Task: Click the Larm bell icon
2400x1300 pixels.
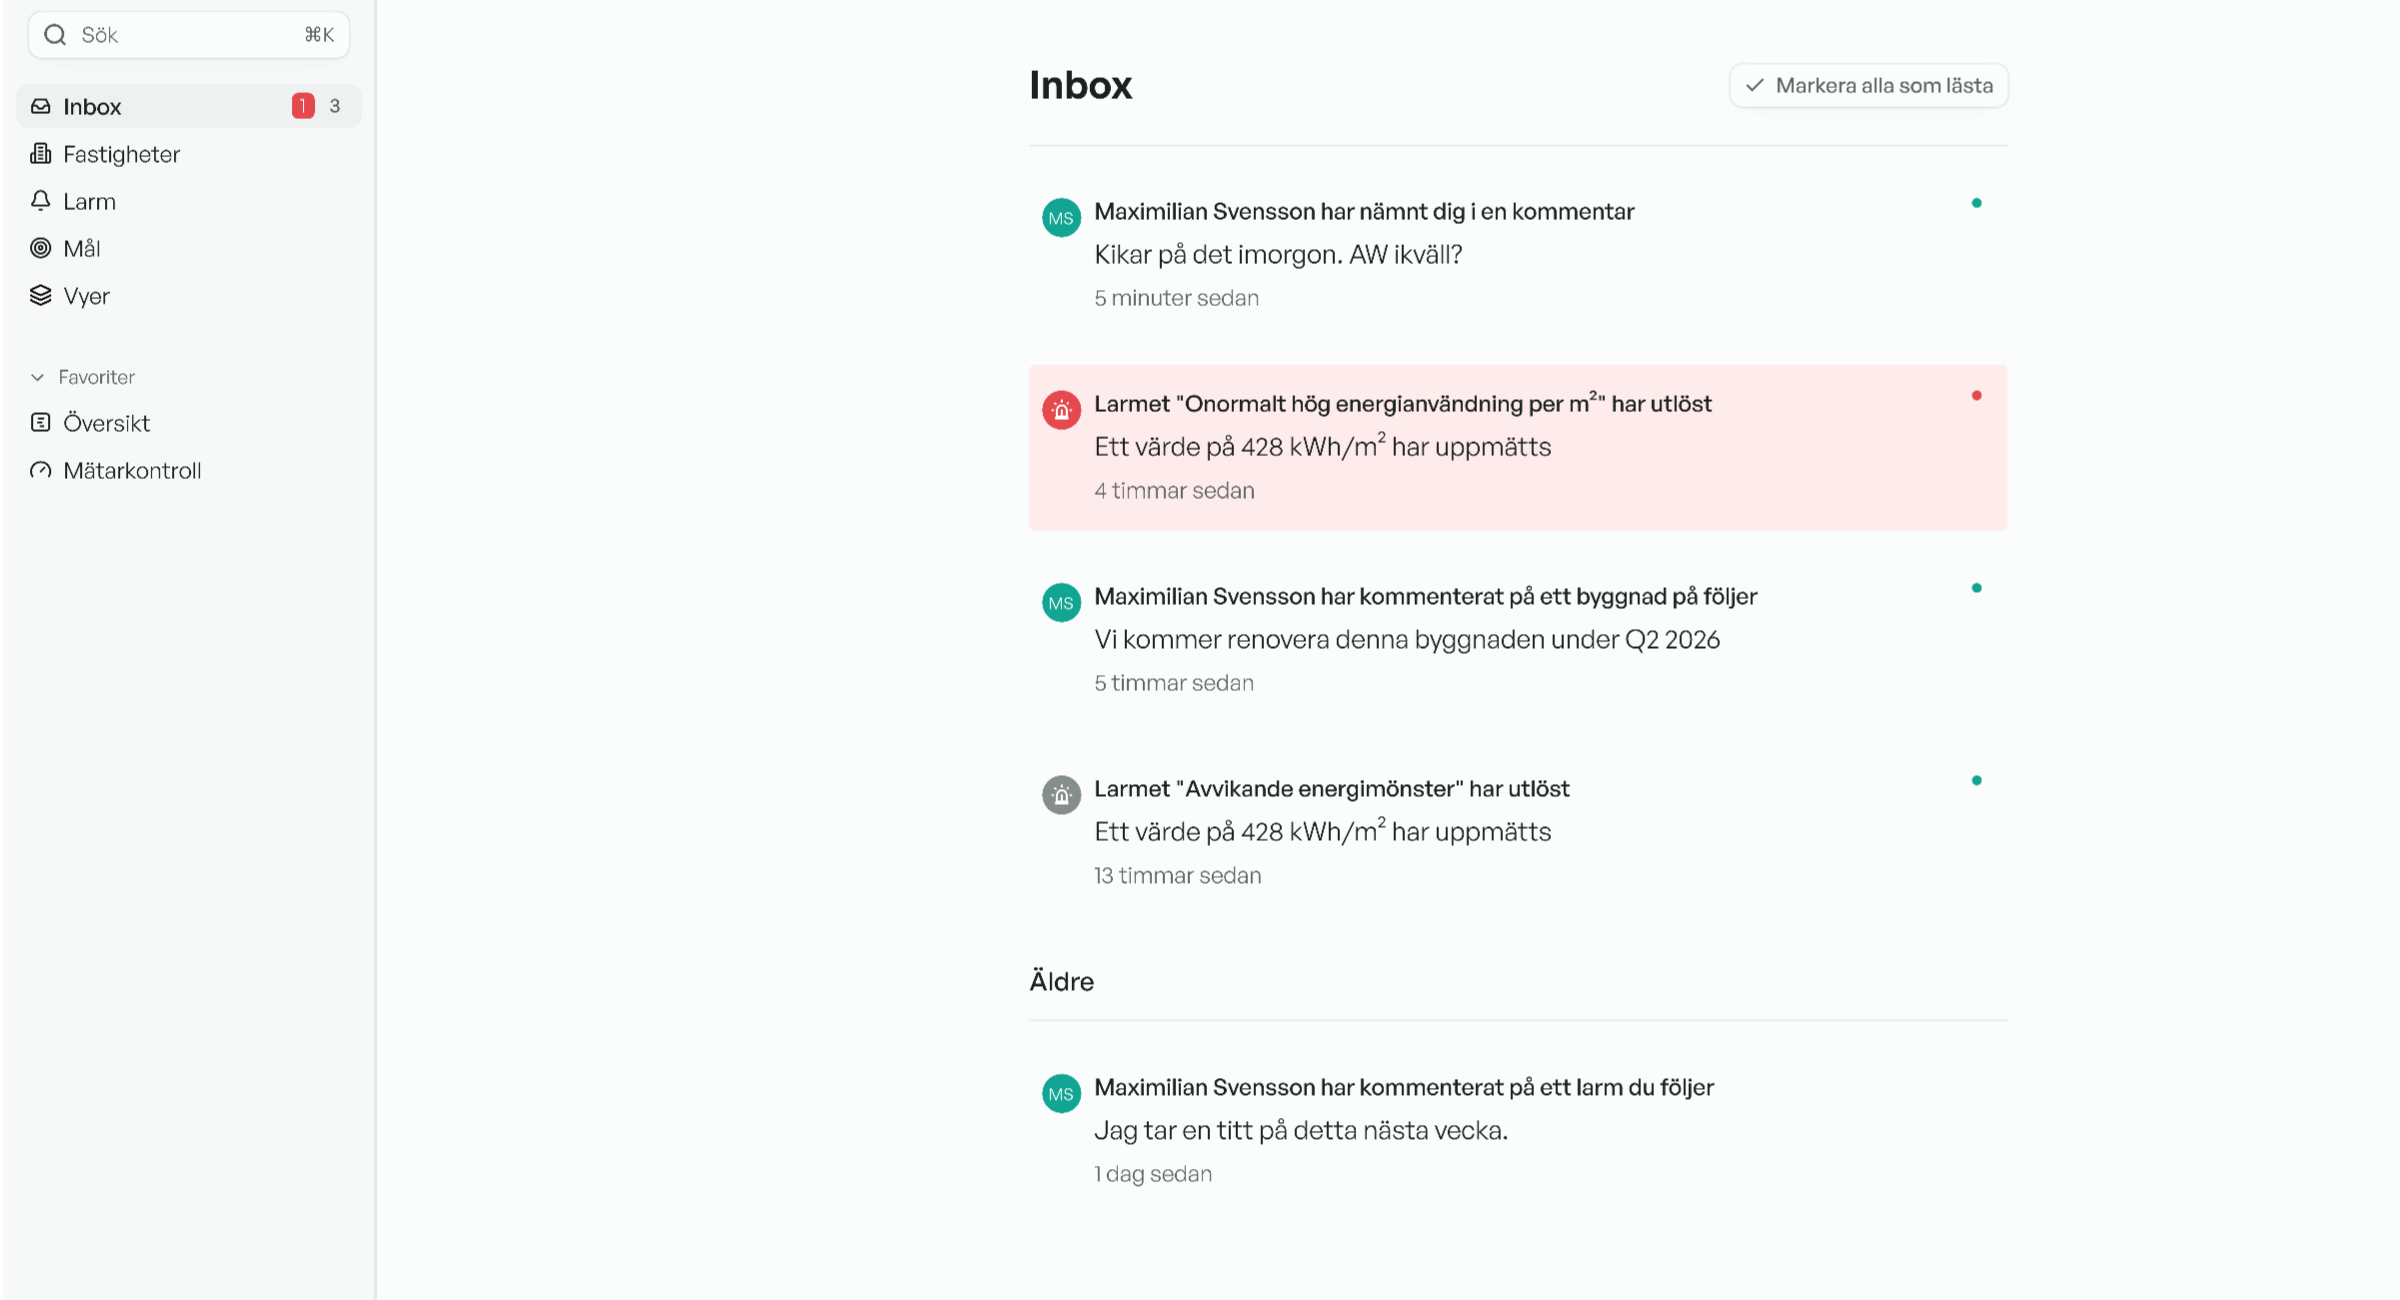Action: tap(41, 201)
